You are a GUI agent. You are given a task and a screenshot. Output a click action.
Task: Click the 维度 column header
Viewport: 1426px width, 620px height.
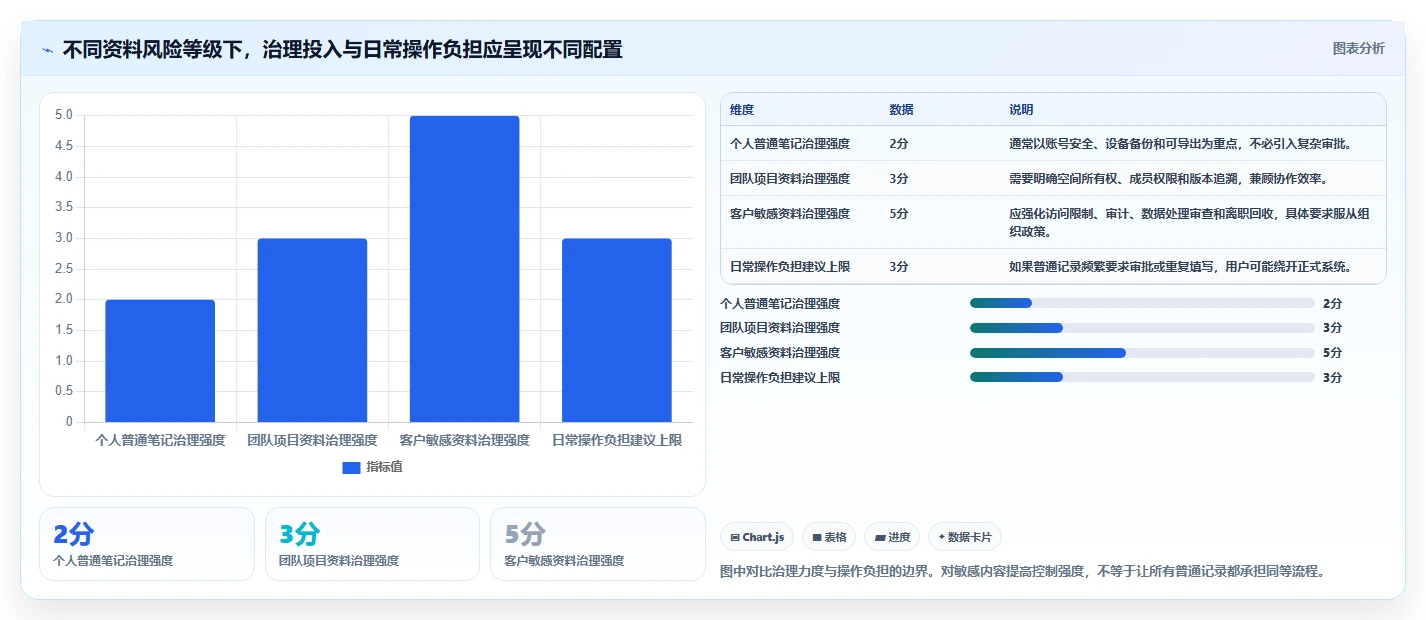click(x=742, y=110)
